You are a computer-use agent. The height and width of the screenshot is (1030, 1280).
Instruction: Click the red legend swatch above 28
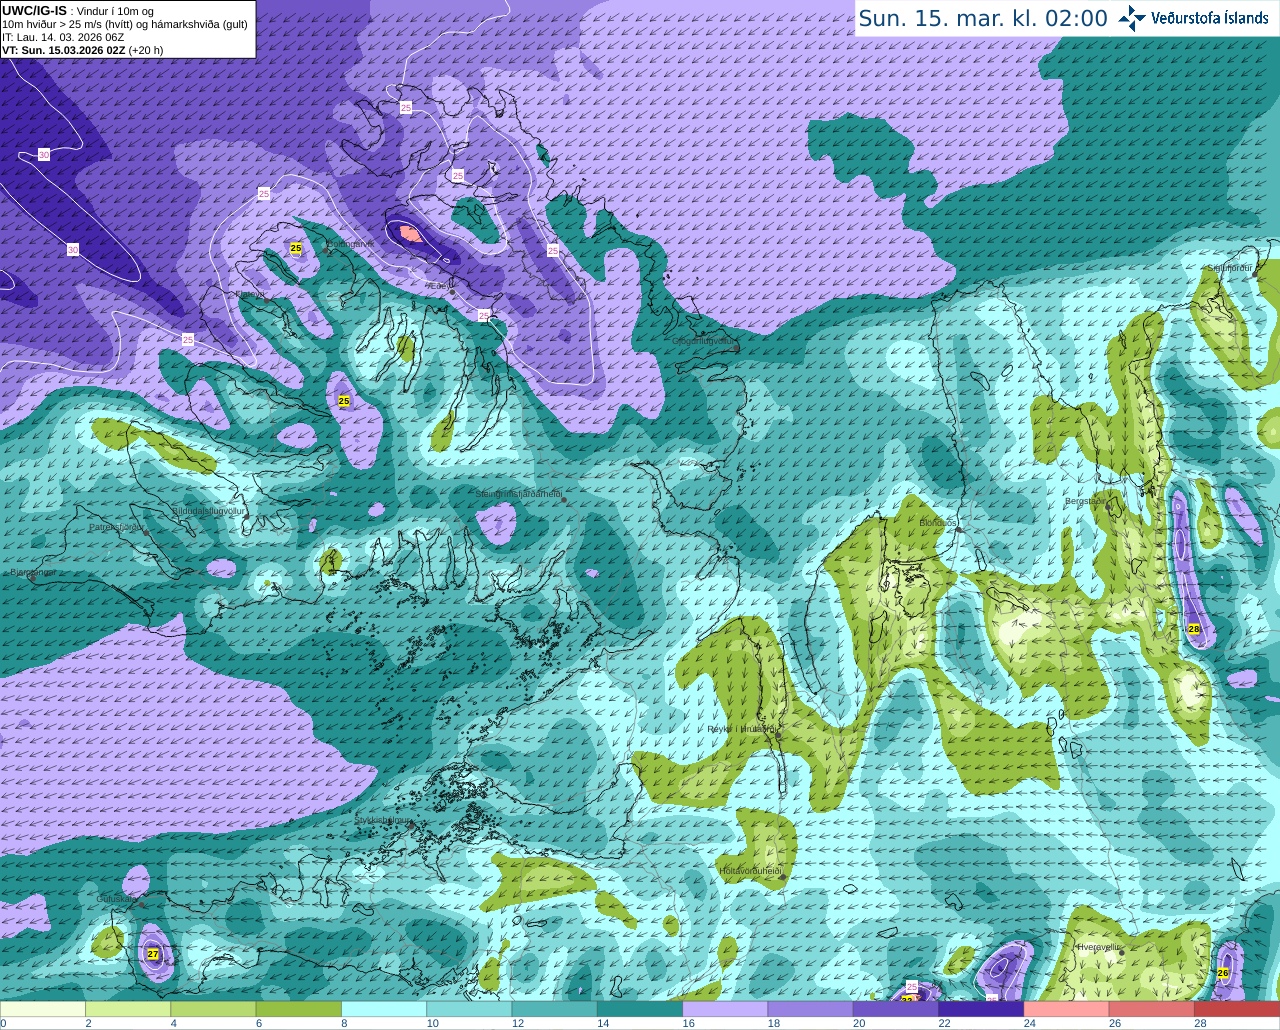(1237, 1009)
